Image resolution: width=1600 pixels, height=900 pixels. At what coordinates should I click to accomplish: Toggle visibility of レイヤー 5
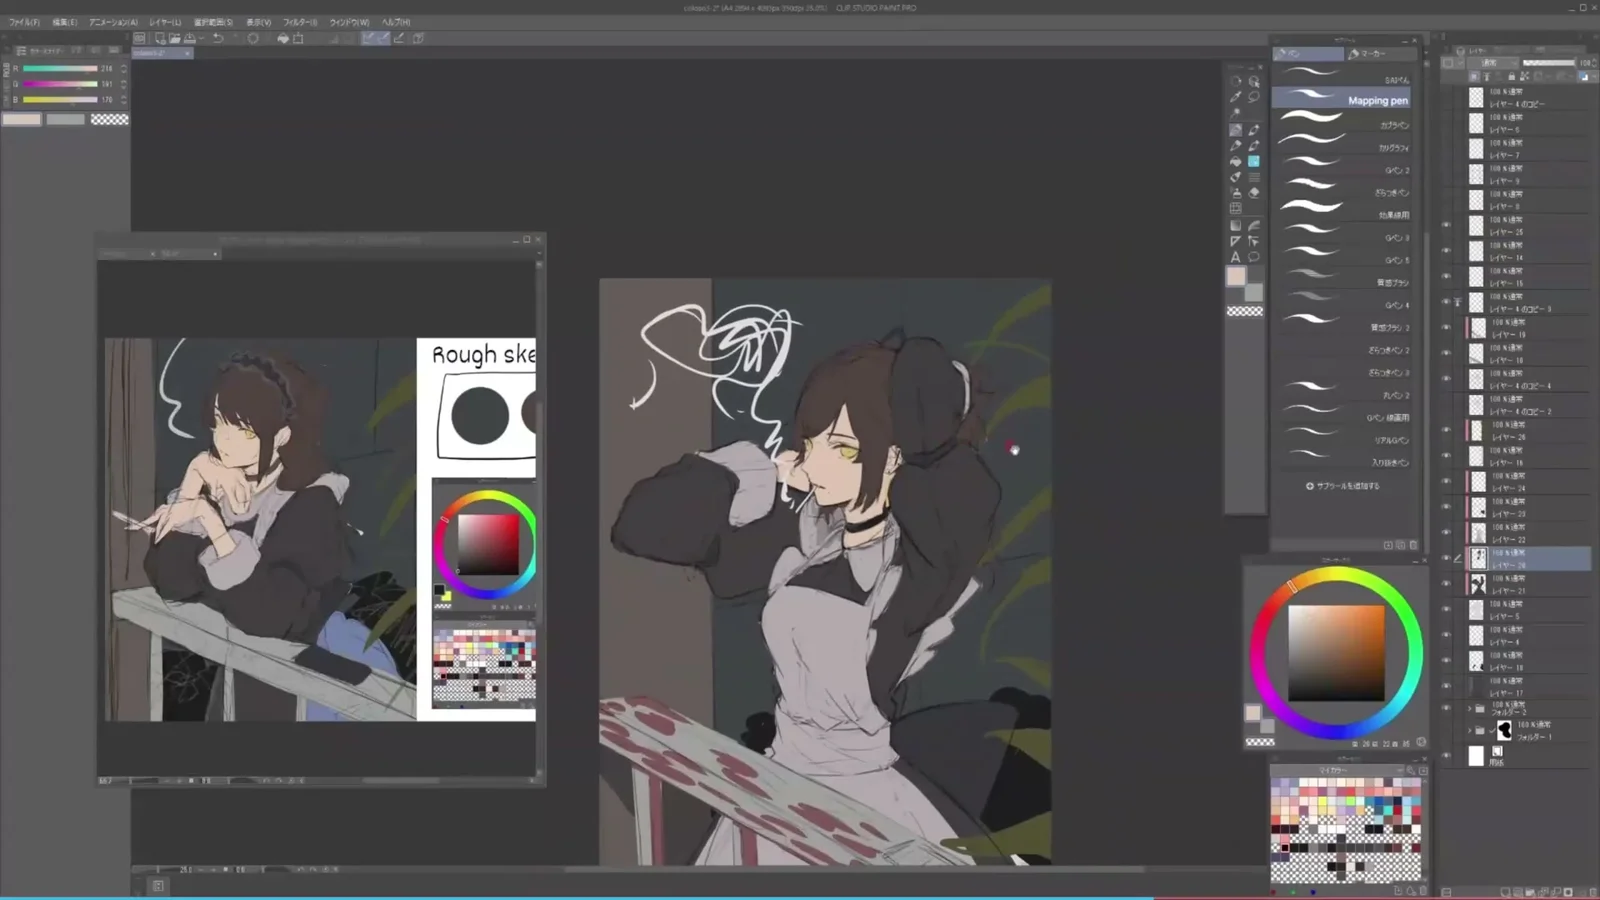tap(1446, 609)
